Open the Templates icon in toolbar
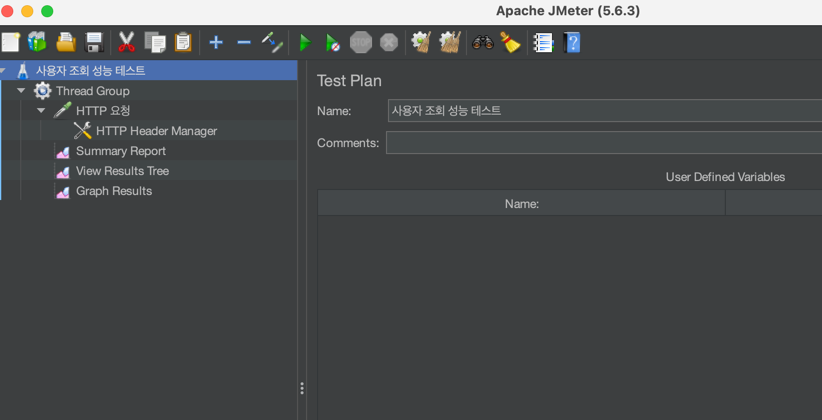Screen dimensions: 822x420 point(38,42)
